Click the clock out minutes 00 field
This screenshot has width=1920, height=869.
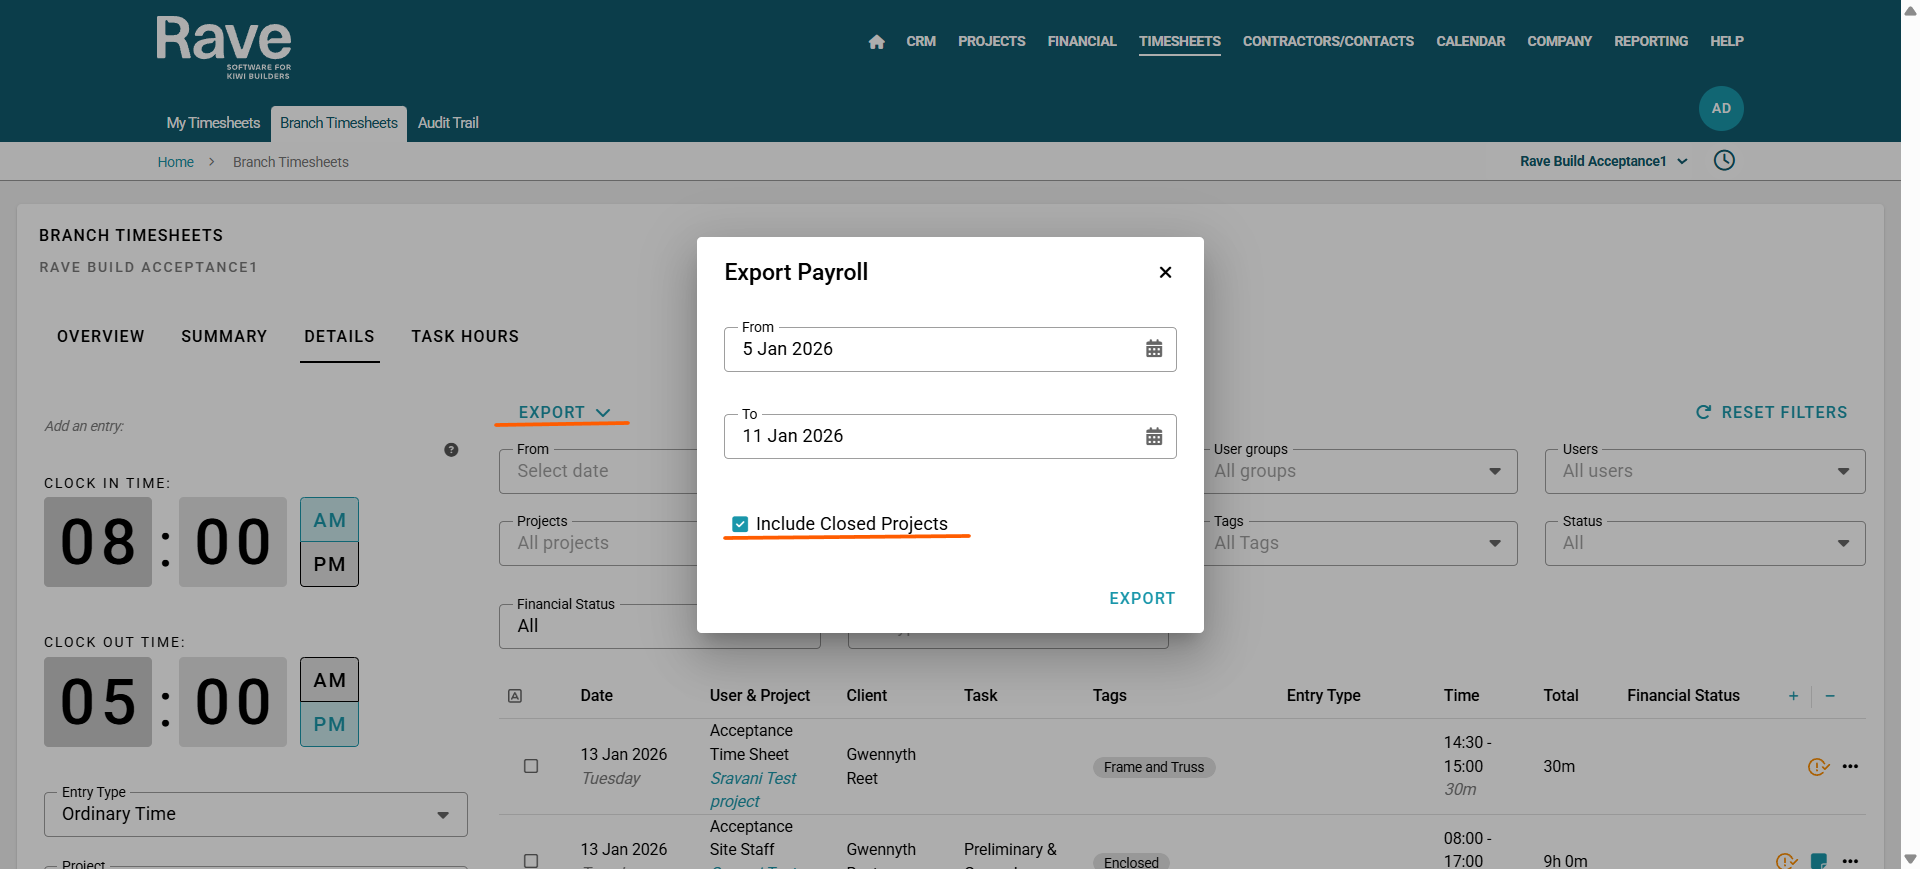[233, 702]
